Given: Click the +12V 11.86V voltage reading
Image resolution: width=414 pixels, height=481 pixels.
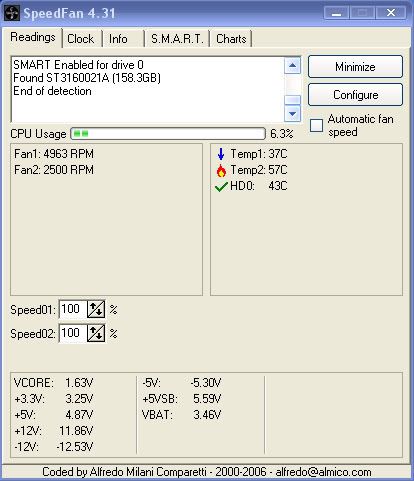Looking at the screenshot, I should pos(53,431).
